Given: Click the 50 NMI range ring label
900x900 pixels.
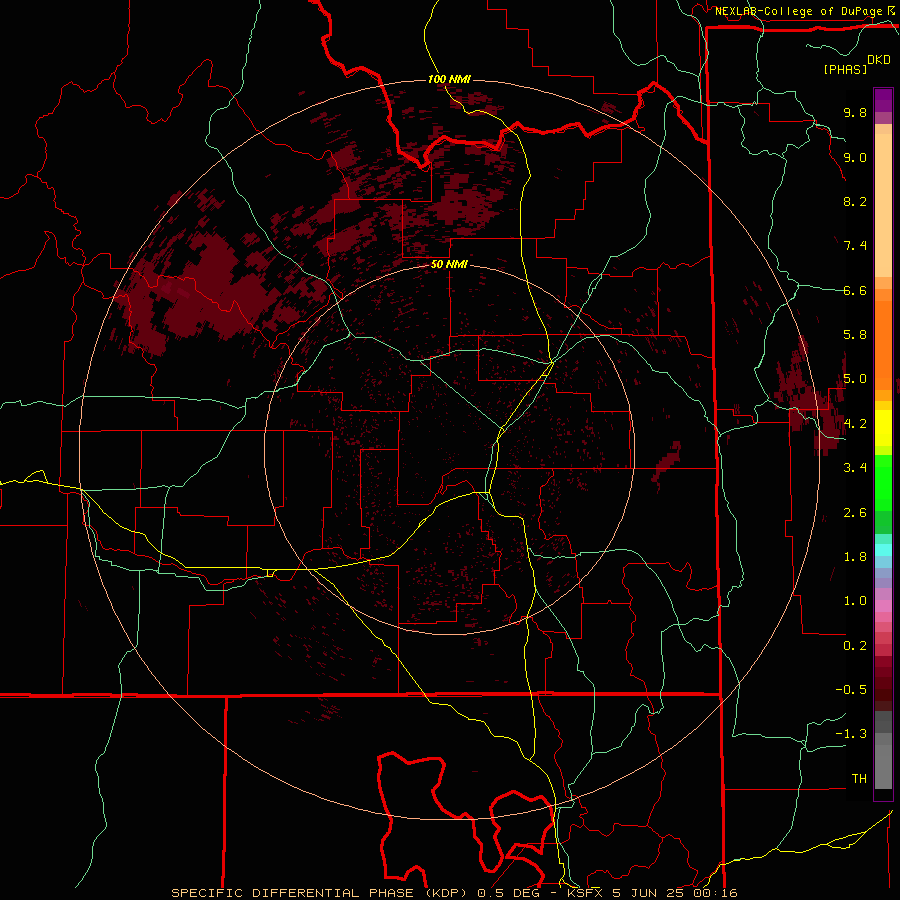Looking at the screenshot, I should (x=449, y=265).
